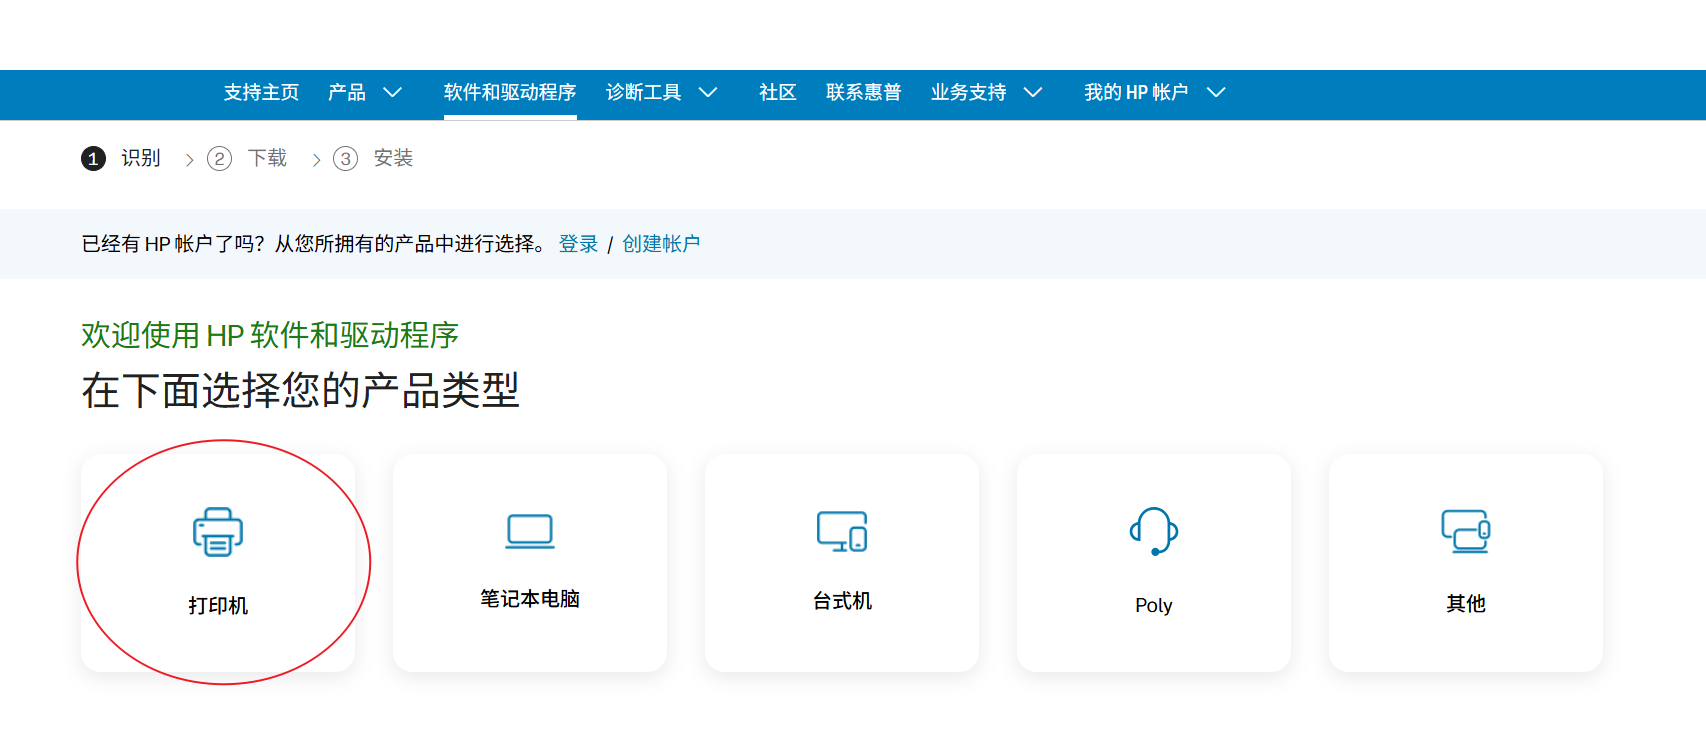This screenshot has height=748, width=1706.
Task: Click the devices icon in the 其他 card
Action: (x=1466, y=531)
